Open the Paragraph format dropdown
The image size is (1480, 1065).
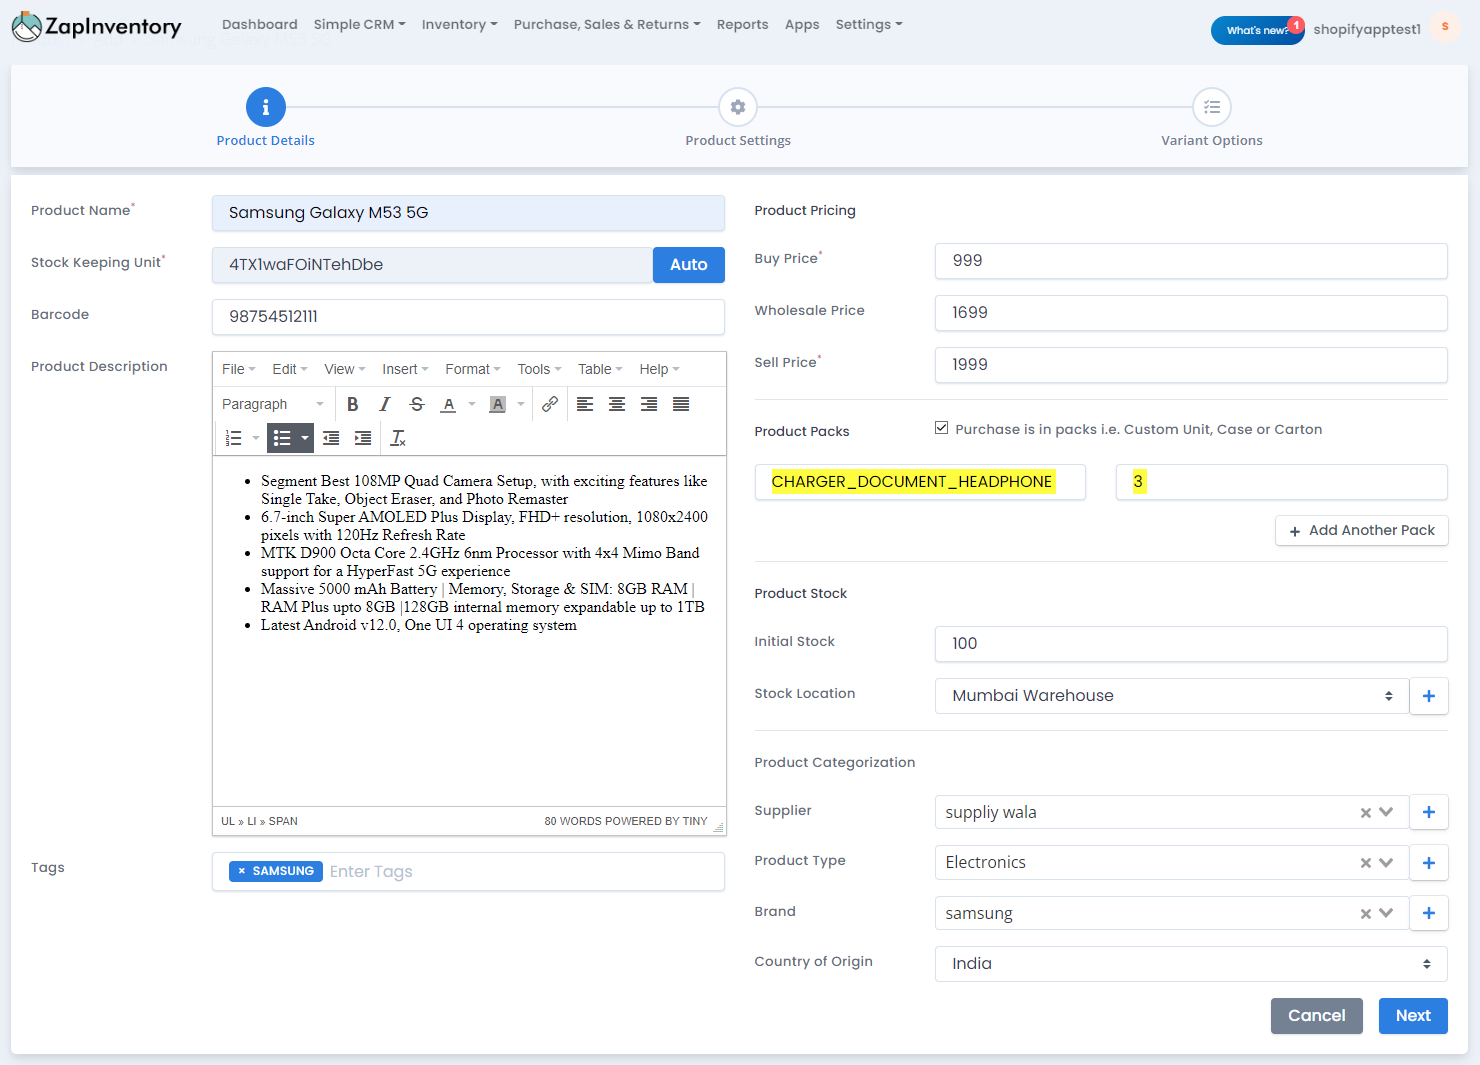(x=273, y=404)
